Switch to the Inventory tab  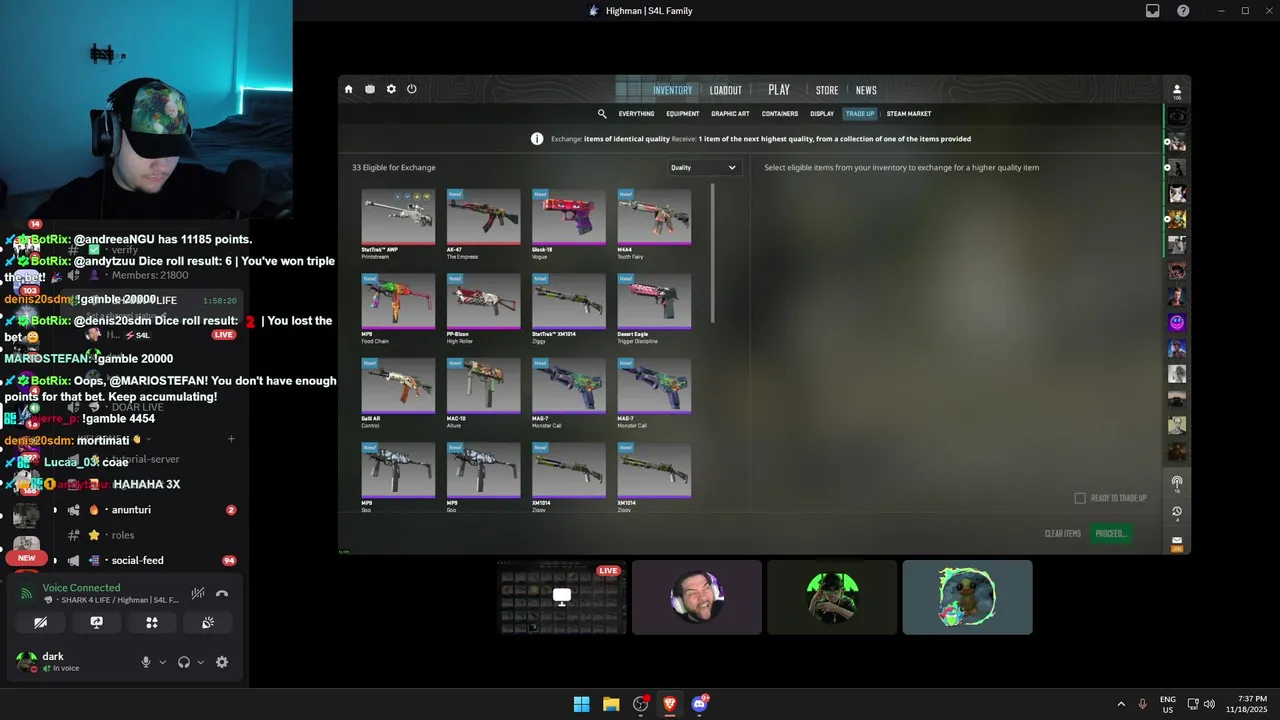[672, 90]
